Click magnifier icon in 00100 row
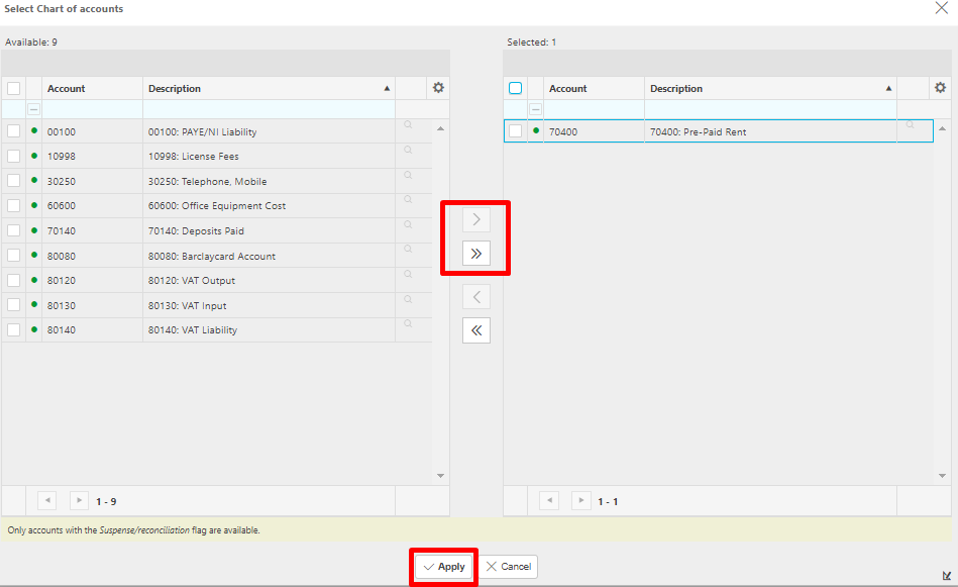 point(408,125)
